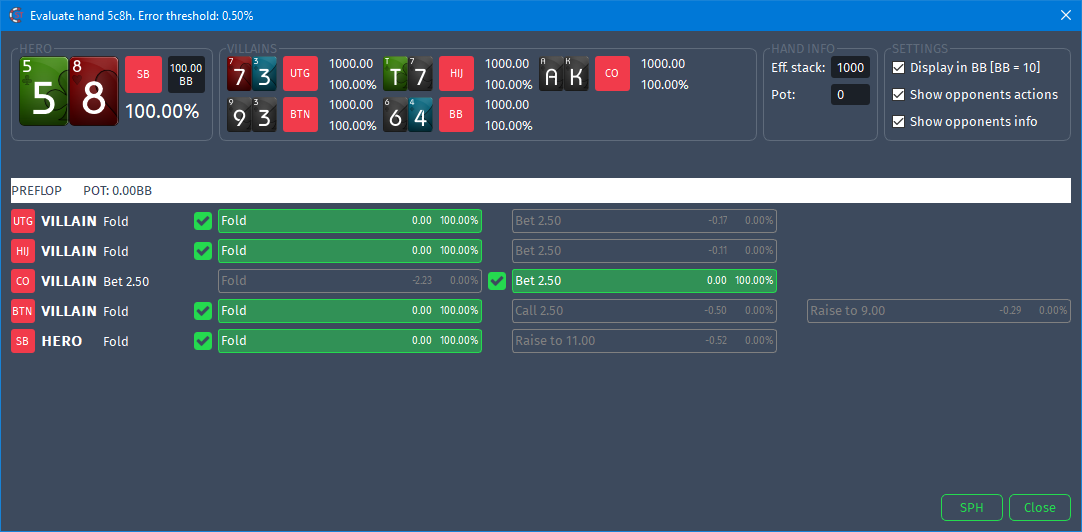
Task: Click BB villain's 1000.00 stack value
Action: pos(508,105)
